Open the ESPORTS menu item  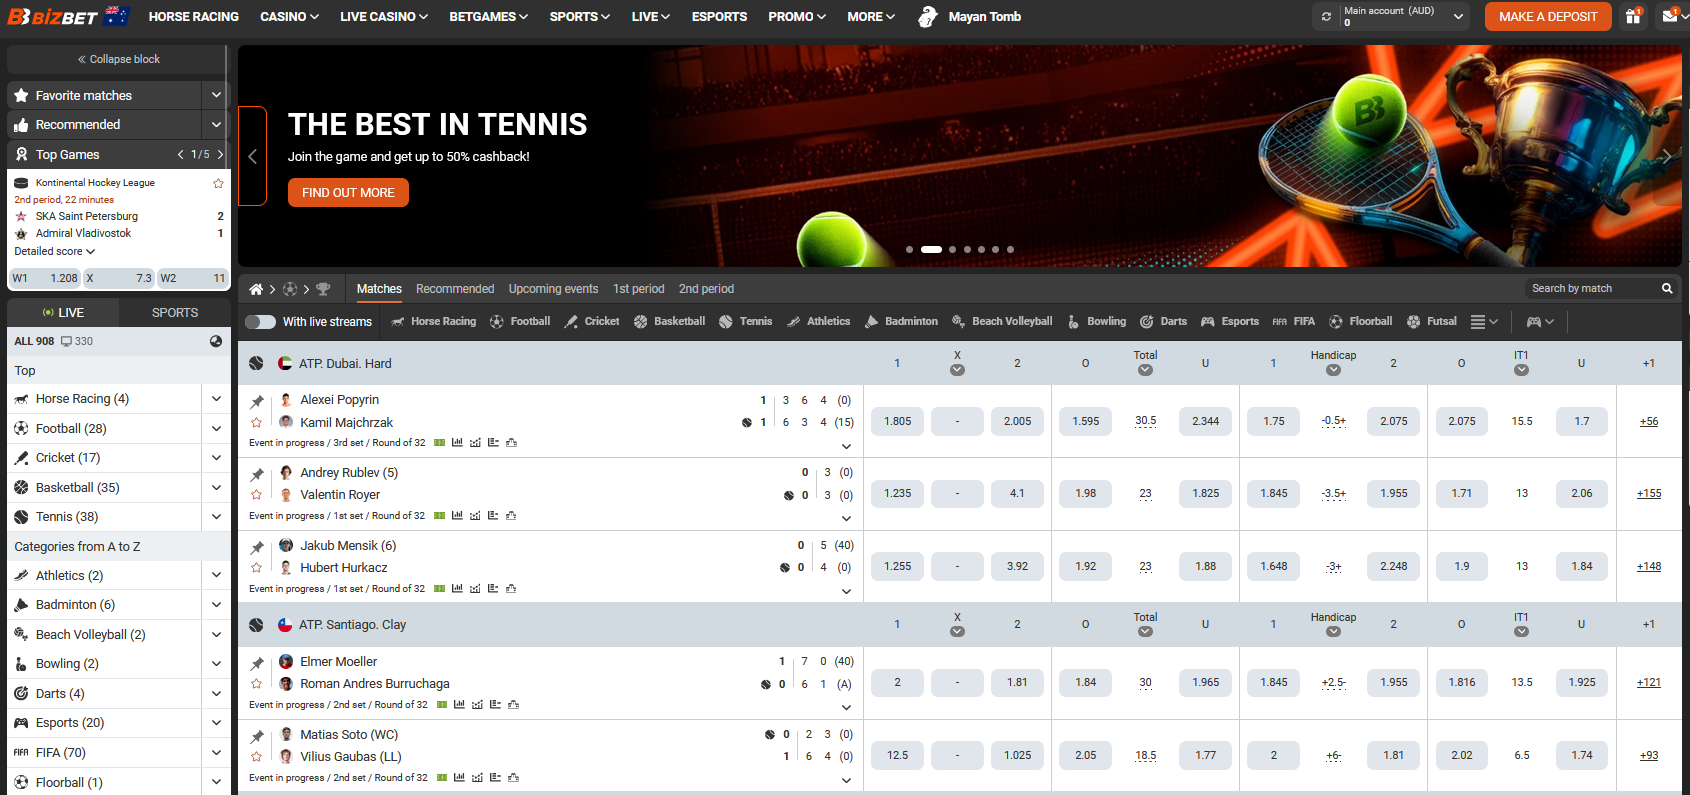point(719,16)
